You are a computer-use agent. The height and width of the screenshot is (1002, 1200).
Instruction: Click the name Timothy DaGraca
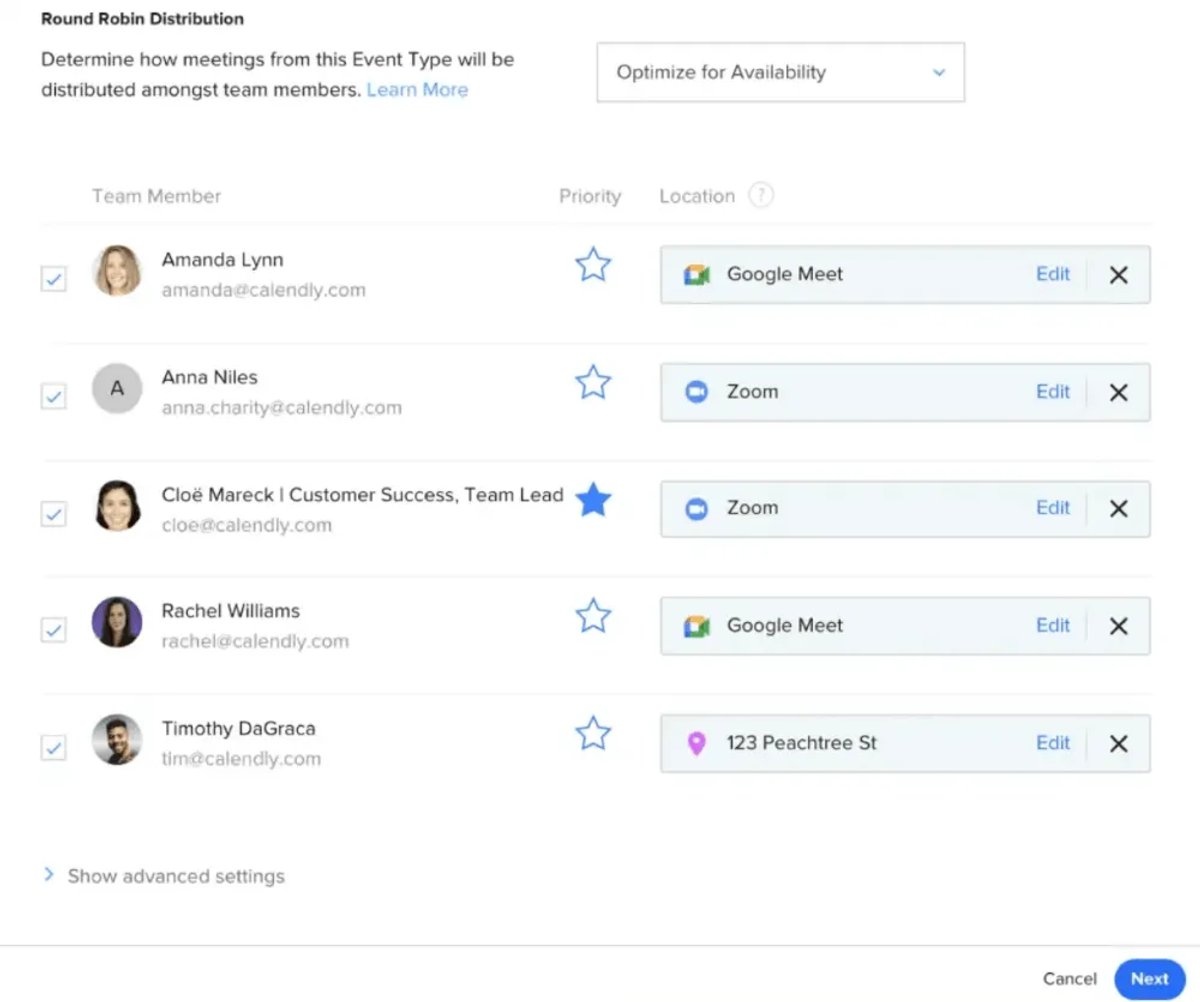point(239,729)
